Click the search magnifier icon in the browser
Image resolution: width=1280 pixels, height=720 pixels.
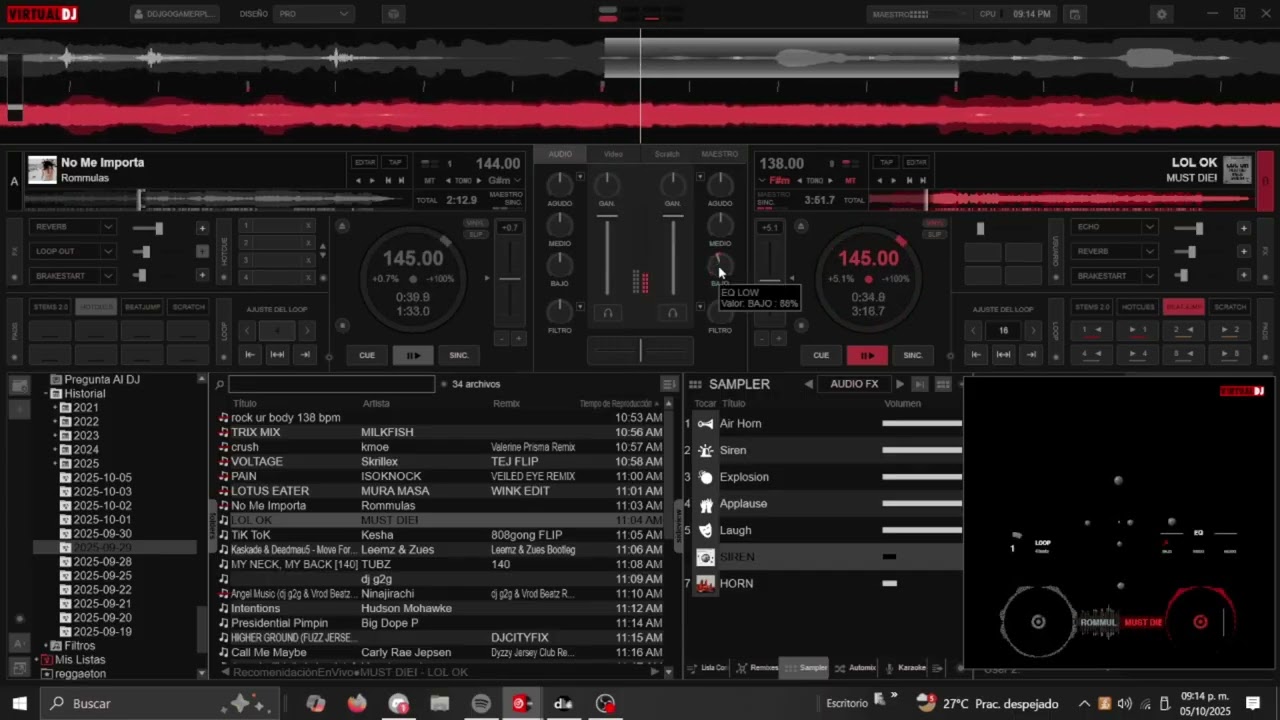point(219,385)
